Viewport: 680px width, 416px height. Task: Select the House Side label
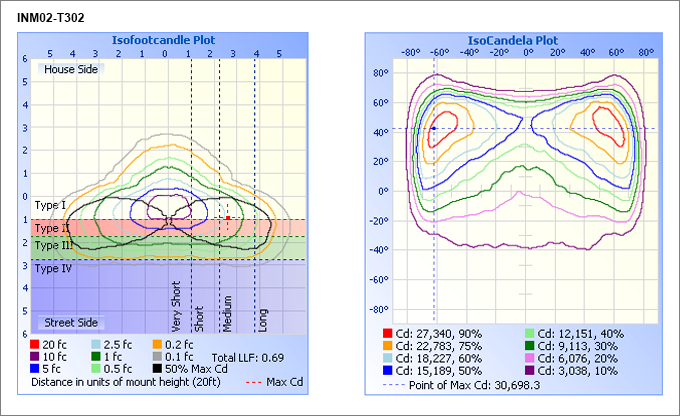tap(68, 69)
